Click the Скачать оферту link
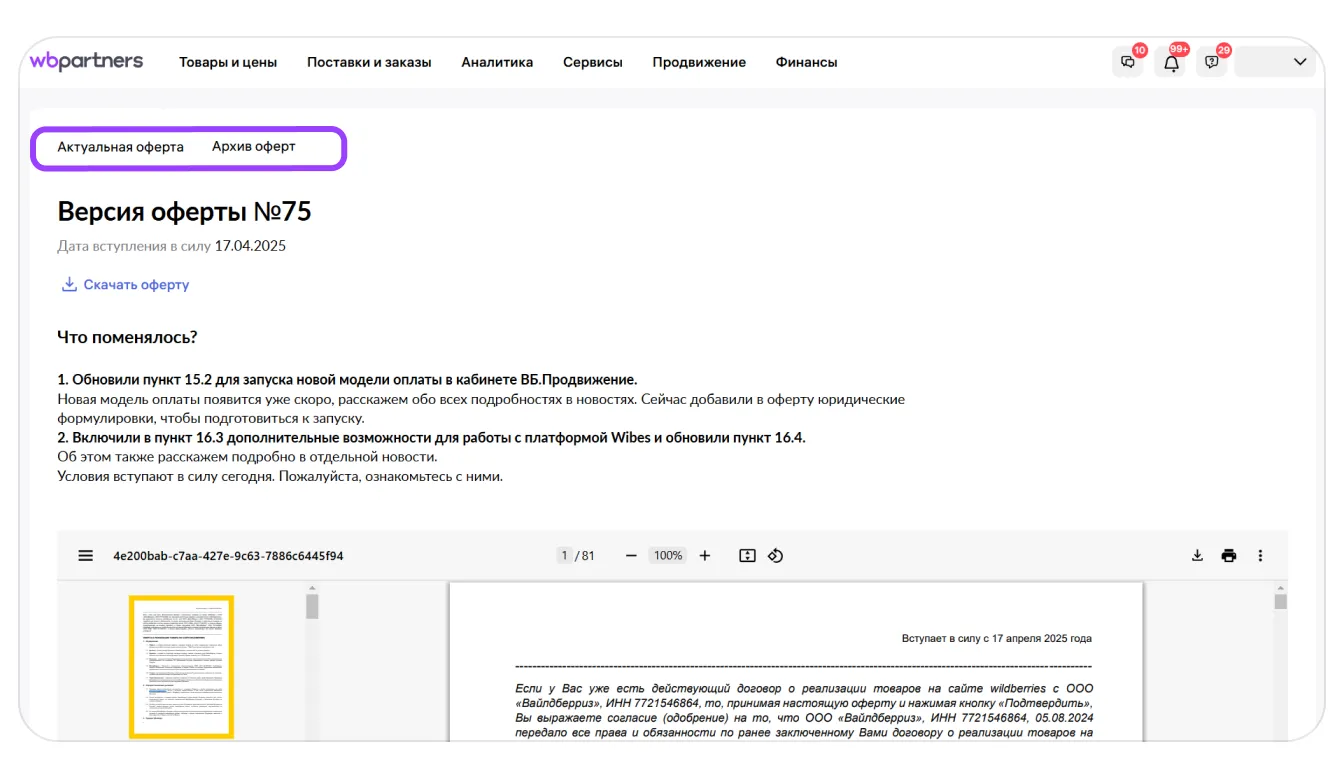 126,285
